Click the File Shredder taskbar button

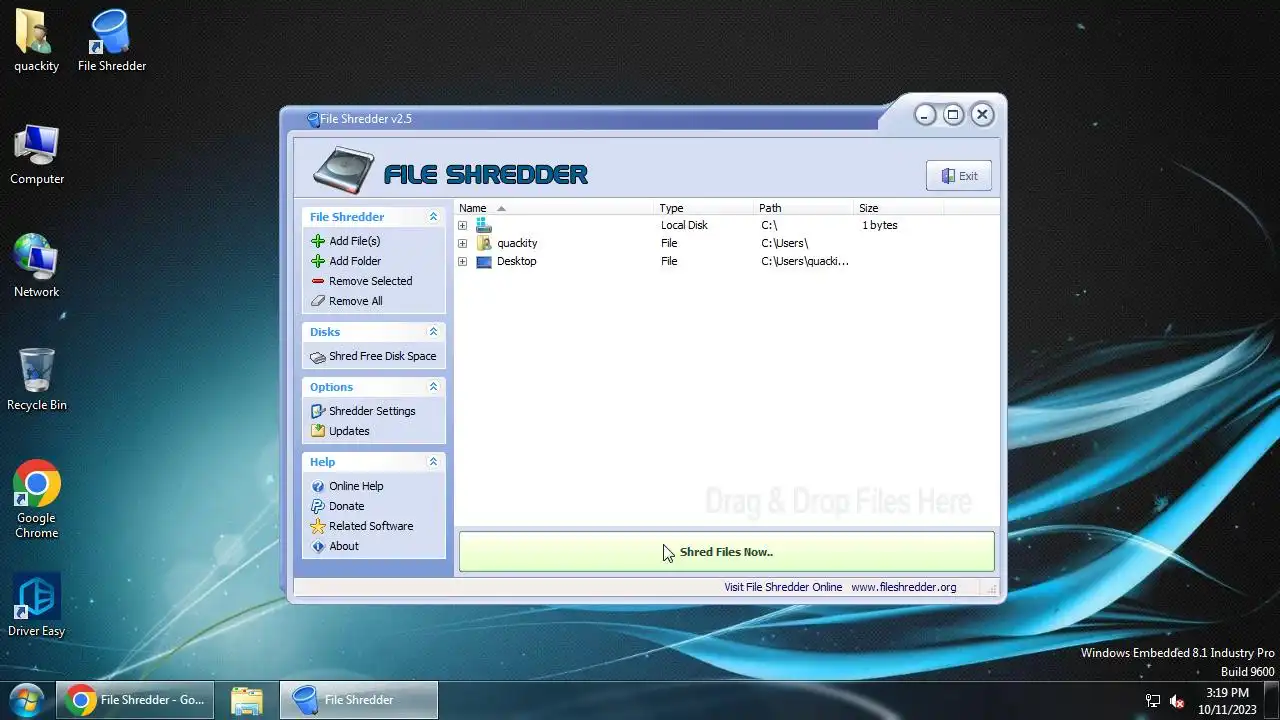click(x=359, y=700)
